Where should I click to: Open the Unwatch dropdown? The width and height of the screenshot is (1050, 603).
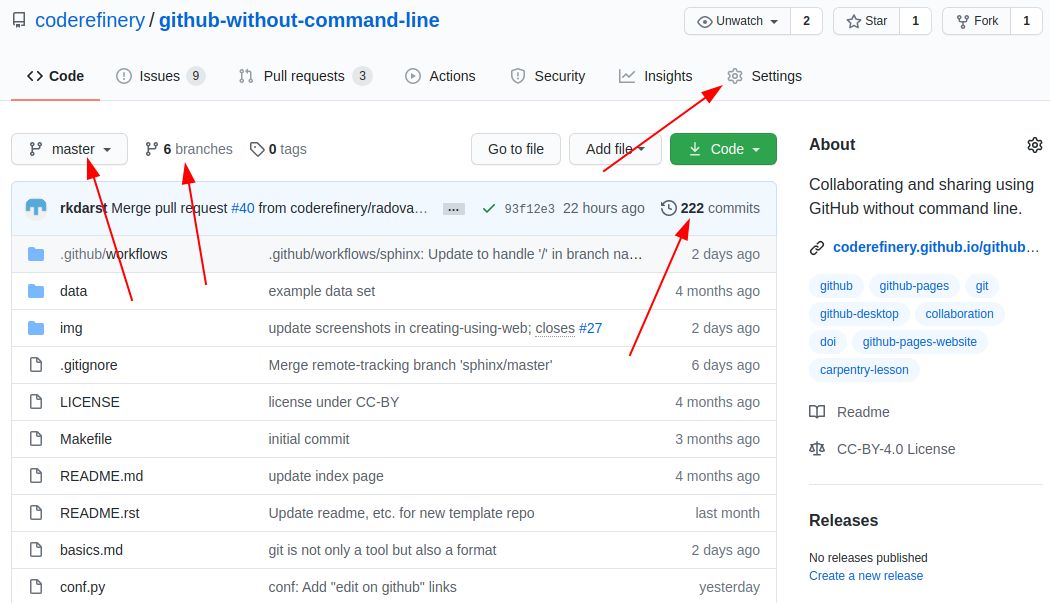pos(737,21)
